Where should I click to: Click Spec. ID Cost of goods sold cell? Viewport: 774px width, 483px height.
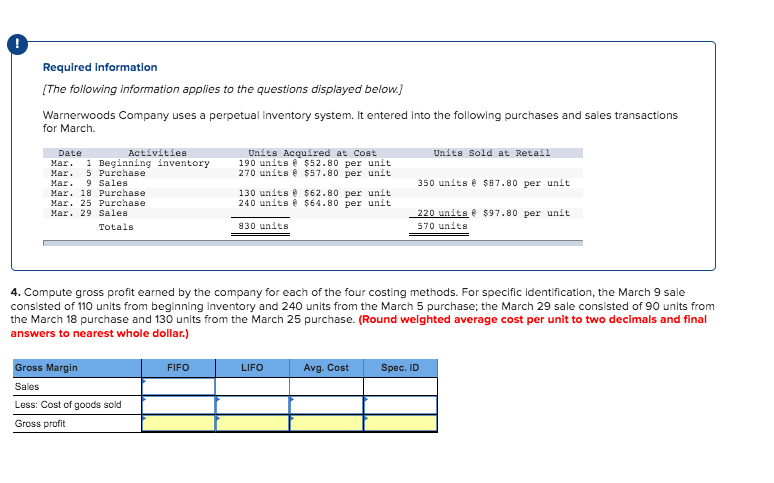pos(400,405)
